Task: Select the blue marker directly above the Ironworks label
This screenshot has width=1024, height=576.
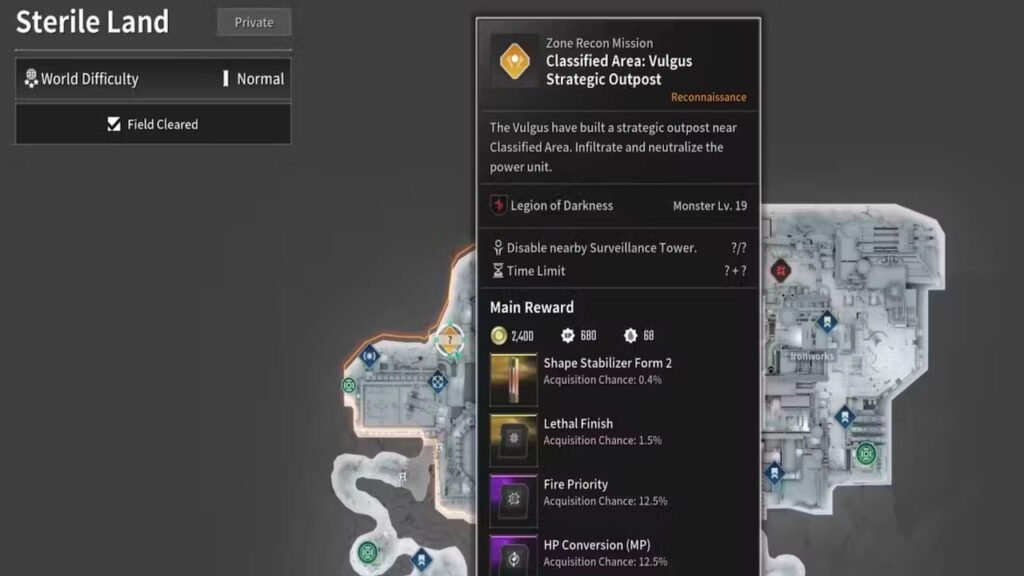Action: click(x=826, y=322)
